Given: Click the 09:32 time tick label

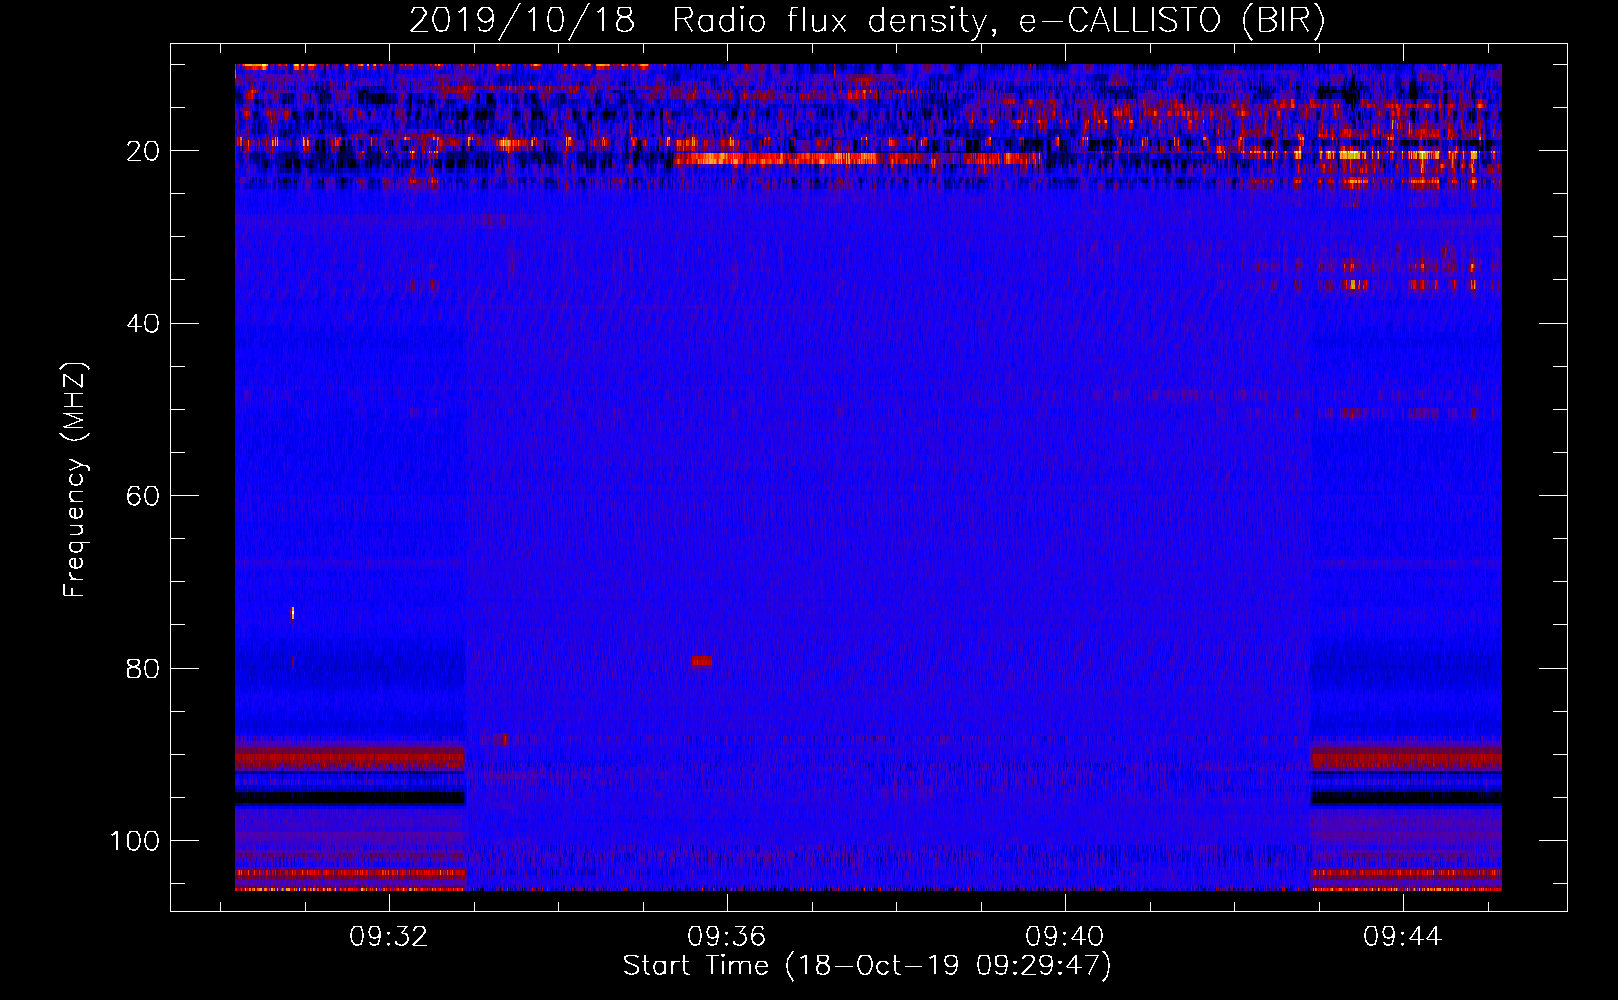Looking at the screenshot, I should tap(389, 936).
